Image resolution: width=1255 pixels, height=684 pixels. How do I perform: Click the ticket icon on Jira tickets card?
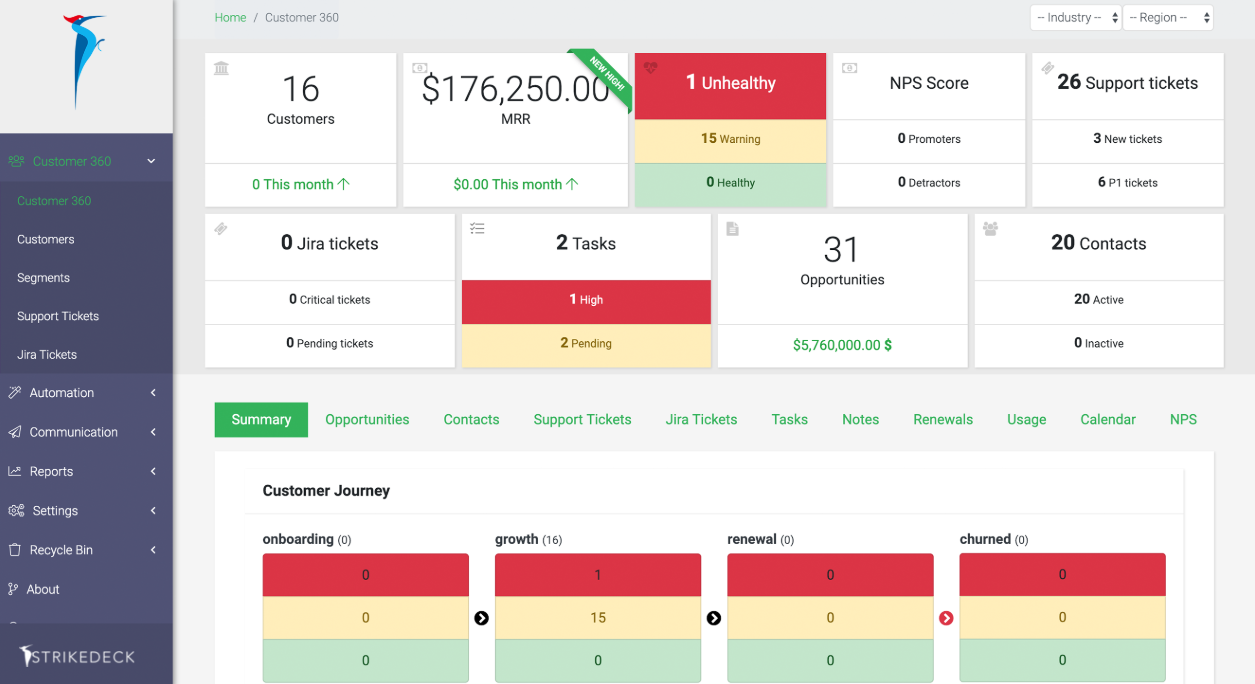(x=221, y=229)
